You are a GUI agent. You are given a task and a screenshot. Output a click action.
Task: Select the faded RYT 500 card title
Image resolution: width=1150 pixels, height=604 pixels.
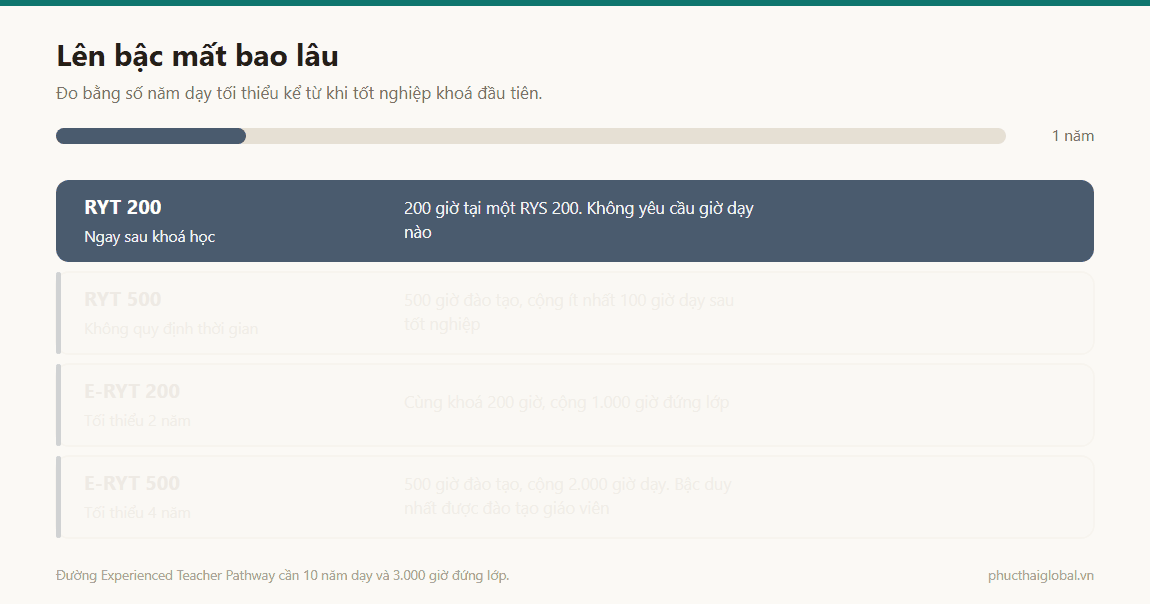pos(122,299)
